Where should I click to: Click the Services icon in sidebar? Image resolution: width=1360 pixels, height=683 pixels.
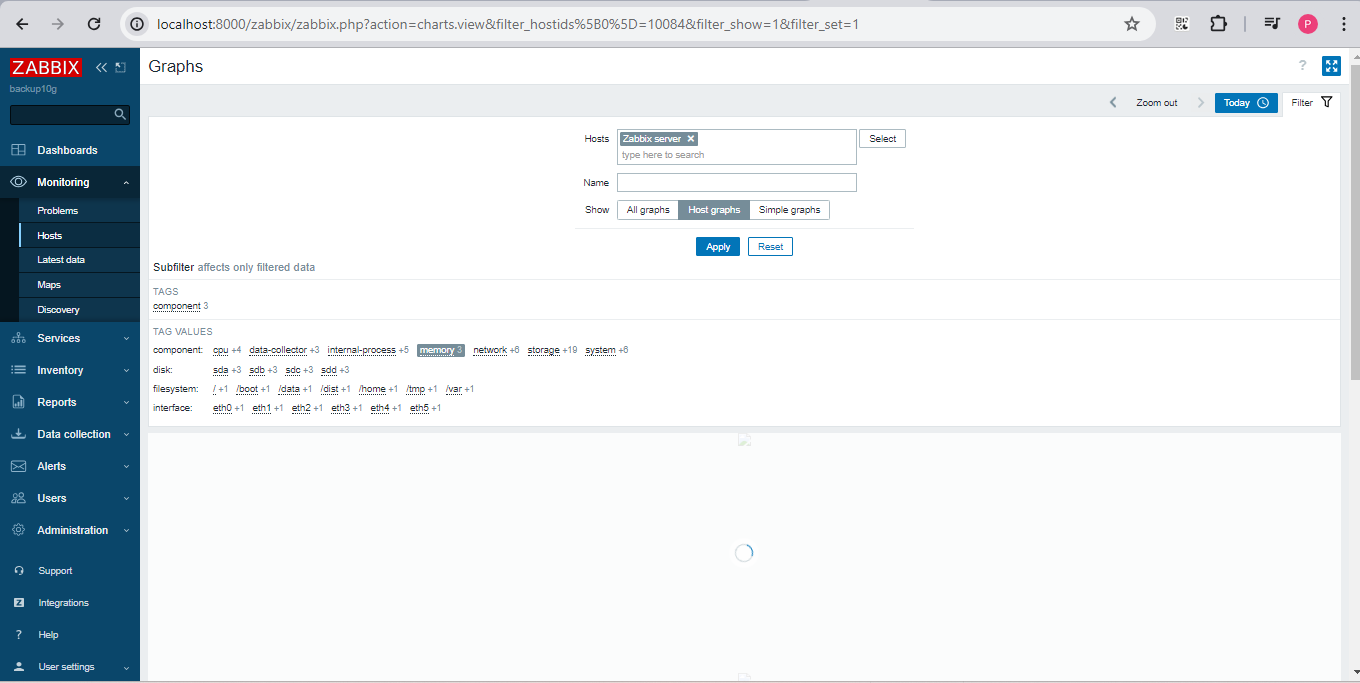[18, 338]
